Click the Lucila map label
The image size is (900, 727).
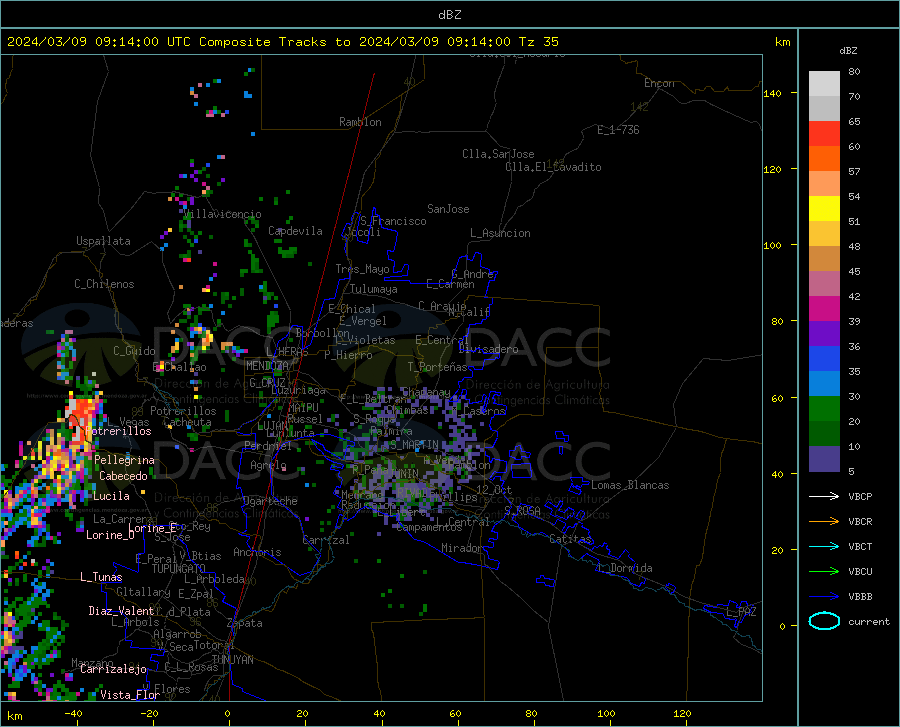111,496
